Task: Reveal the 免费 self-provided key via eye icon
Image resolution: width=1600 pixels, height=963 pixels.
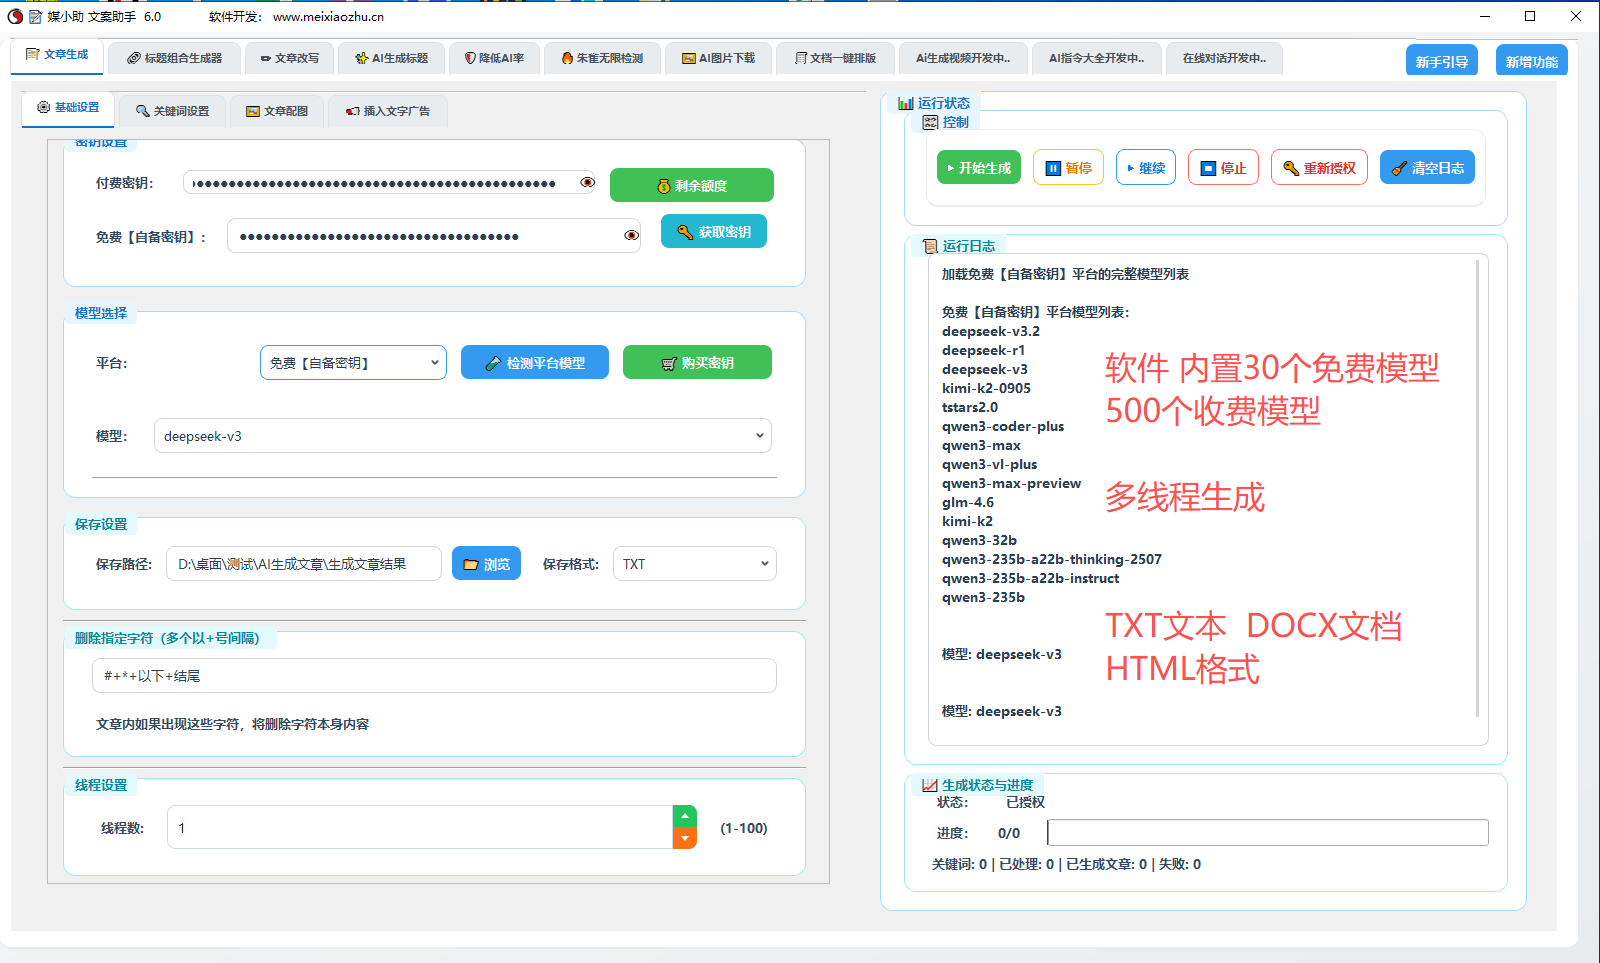Action: pos(631,236)
